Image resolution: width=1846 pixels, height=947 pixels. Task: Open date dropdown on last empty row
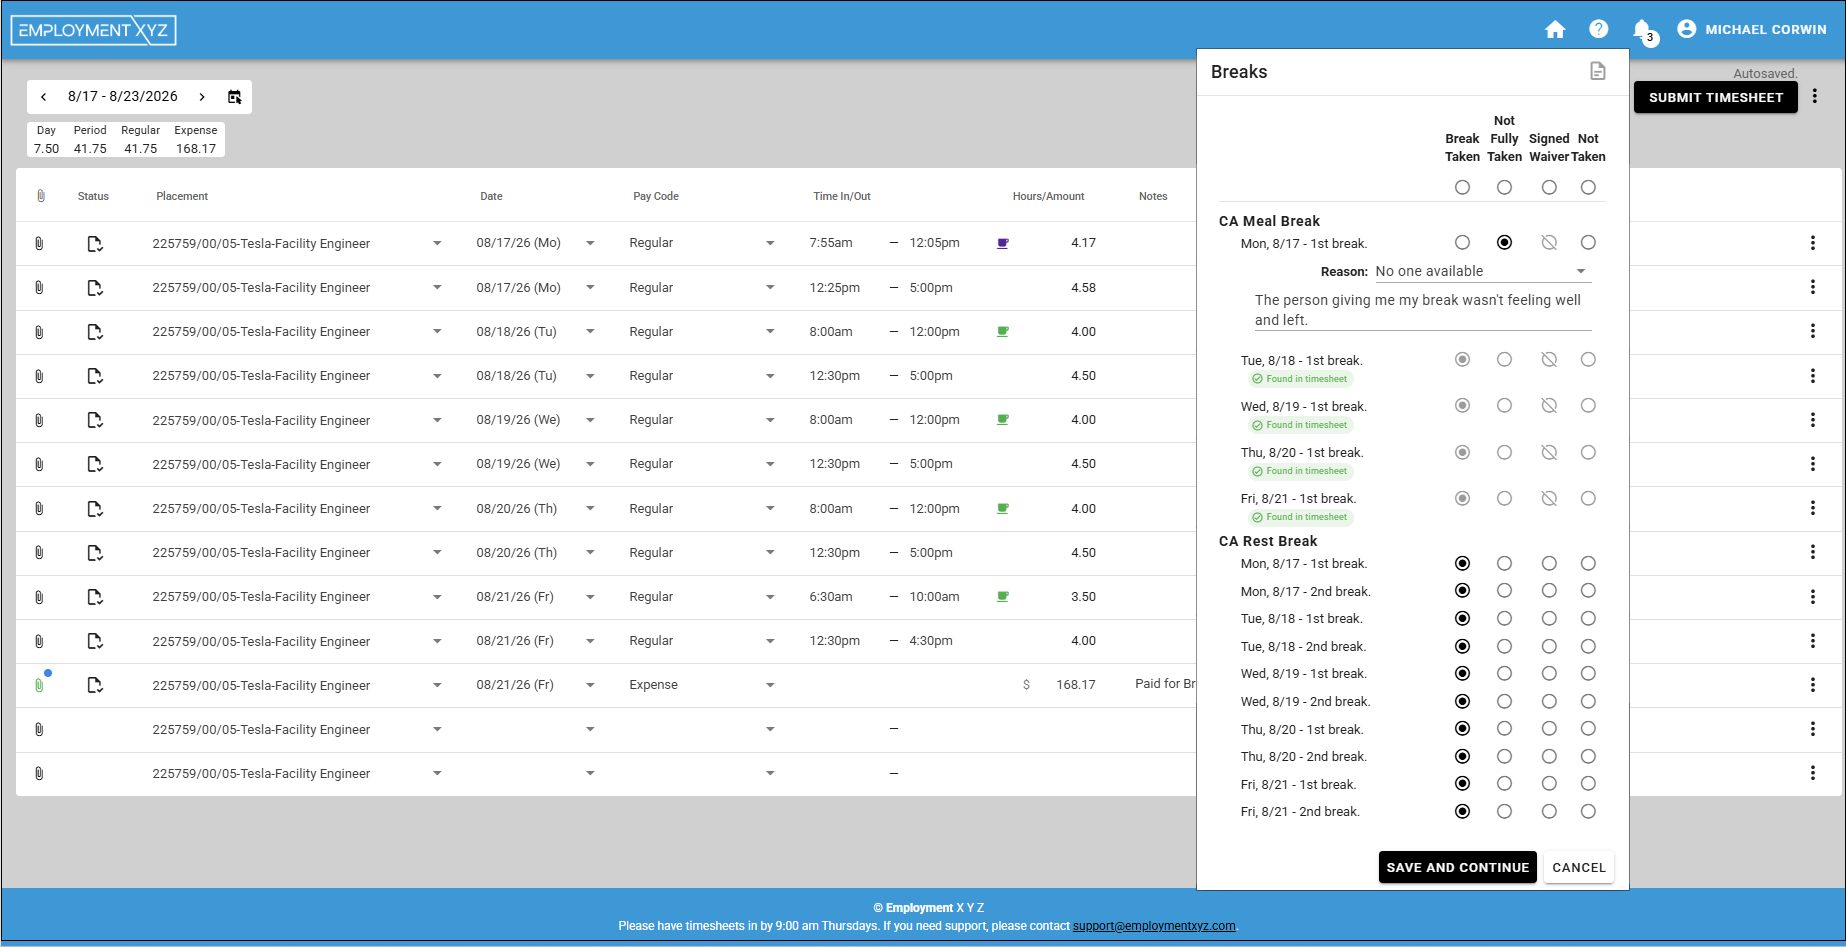click(x=590, y=773)
